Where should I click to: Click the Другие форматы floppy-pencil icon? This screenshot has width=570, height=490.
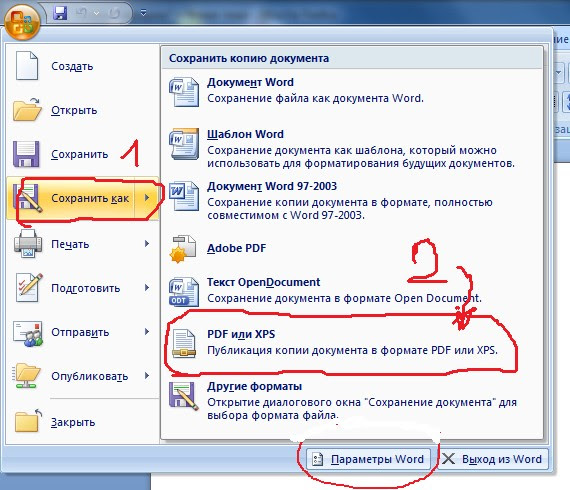[184, 395]
